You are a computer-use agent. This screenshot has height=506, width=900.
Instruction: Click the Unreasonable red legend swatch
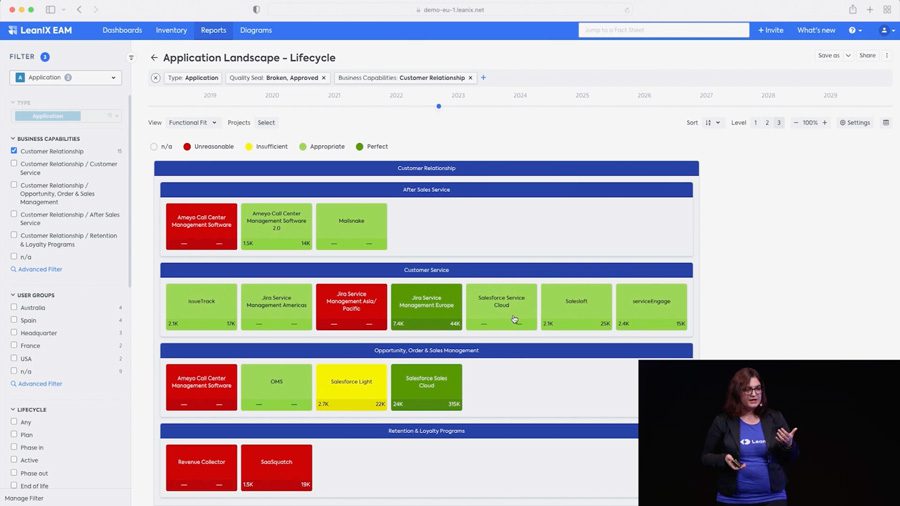coord(187,147)
